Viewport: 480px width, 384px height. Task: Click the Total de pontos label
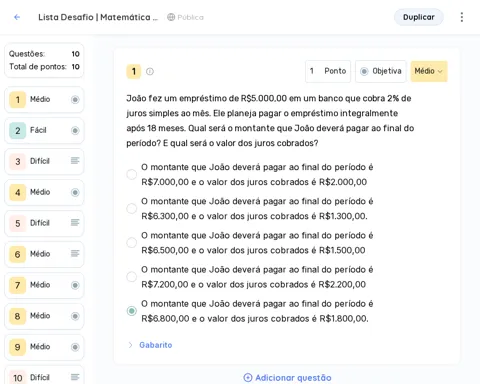pos(38,67)
